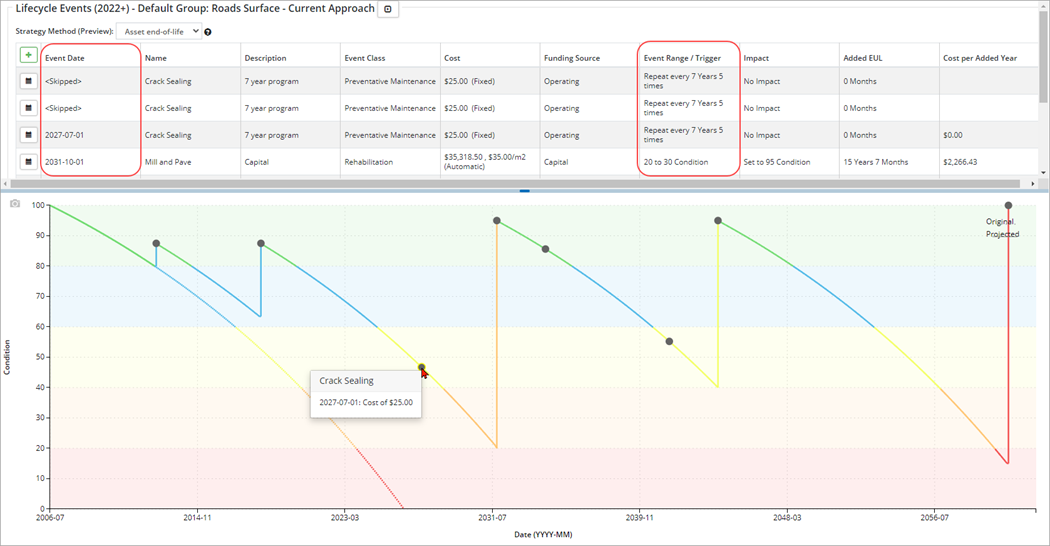Viewport: 1050px width, 546px height.
Task: Sort by the Cost column header
Action: [x=452, y=58]
